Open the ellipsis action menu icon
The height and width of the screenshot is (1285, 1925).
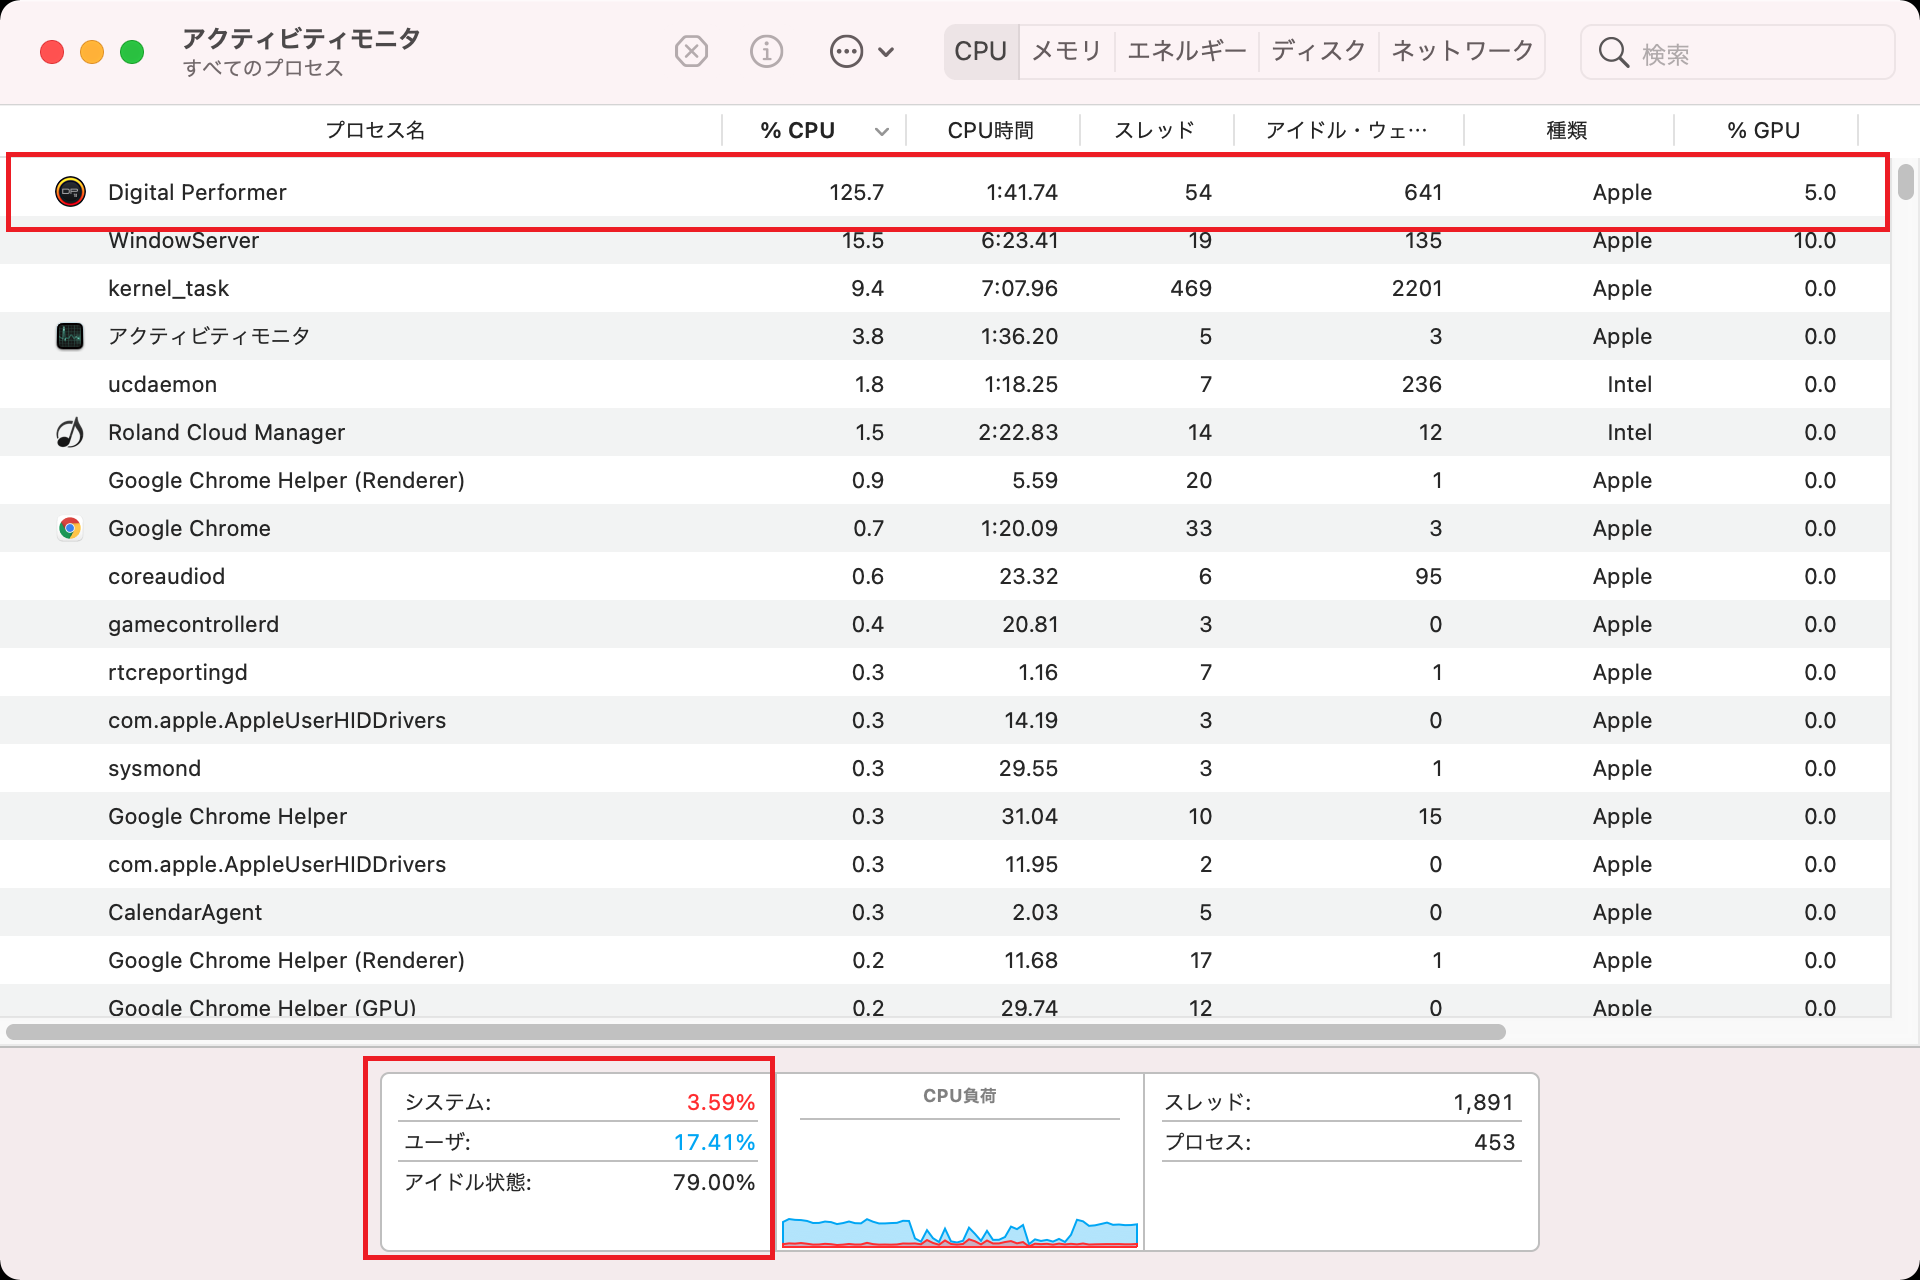[849, 51]
